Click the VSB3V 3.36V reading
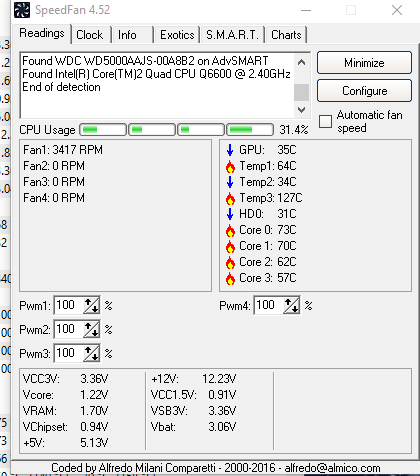 [x=194, y=411]
